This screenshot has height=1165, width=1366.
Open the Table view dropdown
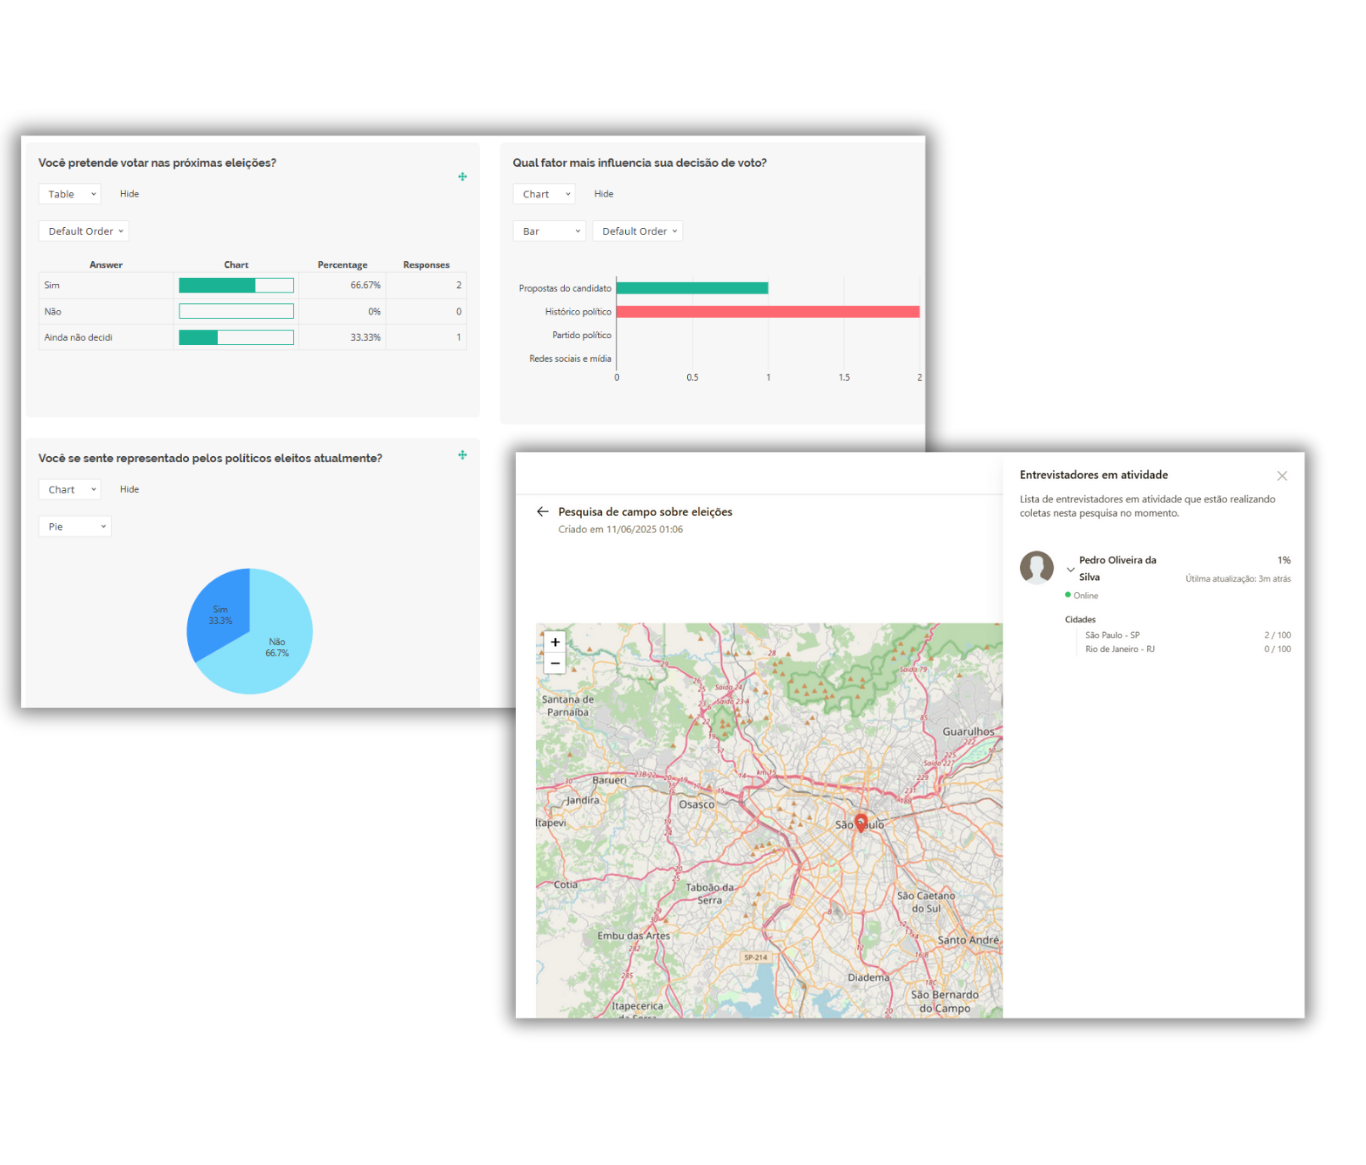[70, 194]
